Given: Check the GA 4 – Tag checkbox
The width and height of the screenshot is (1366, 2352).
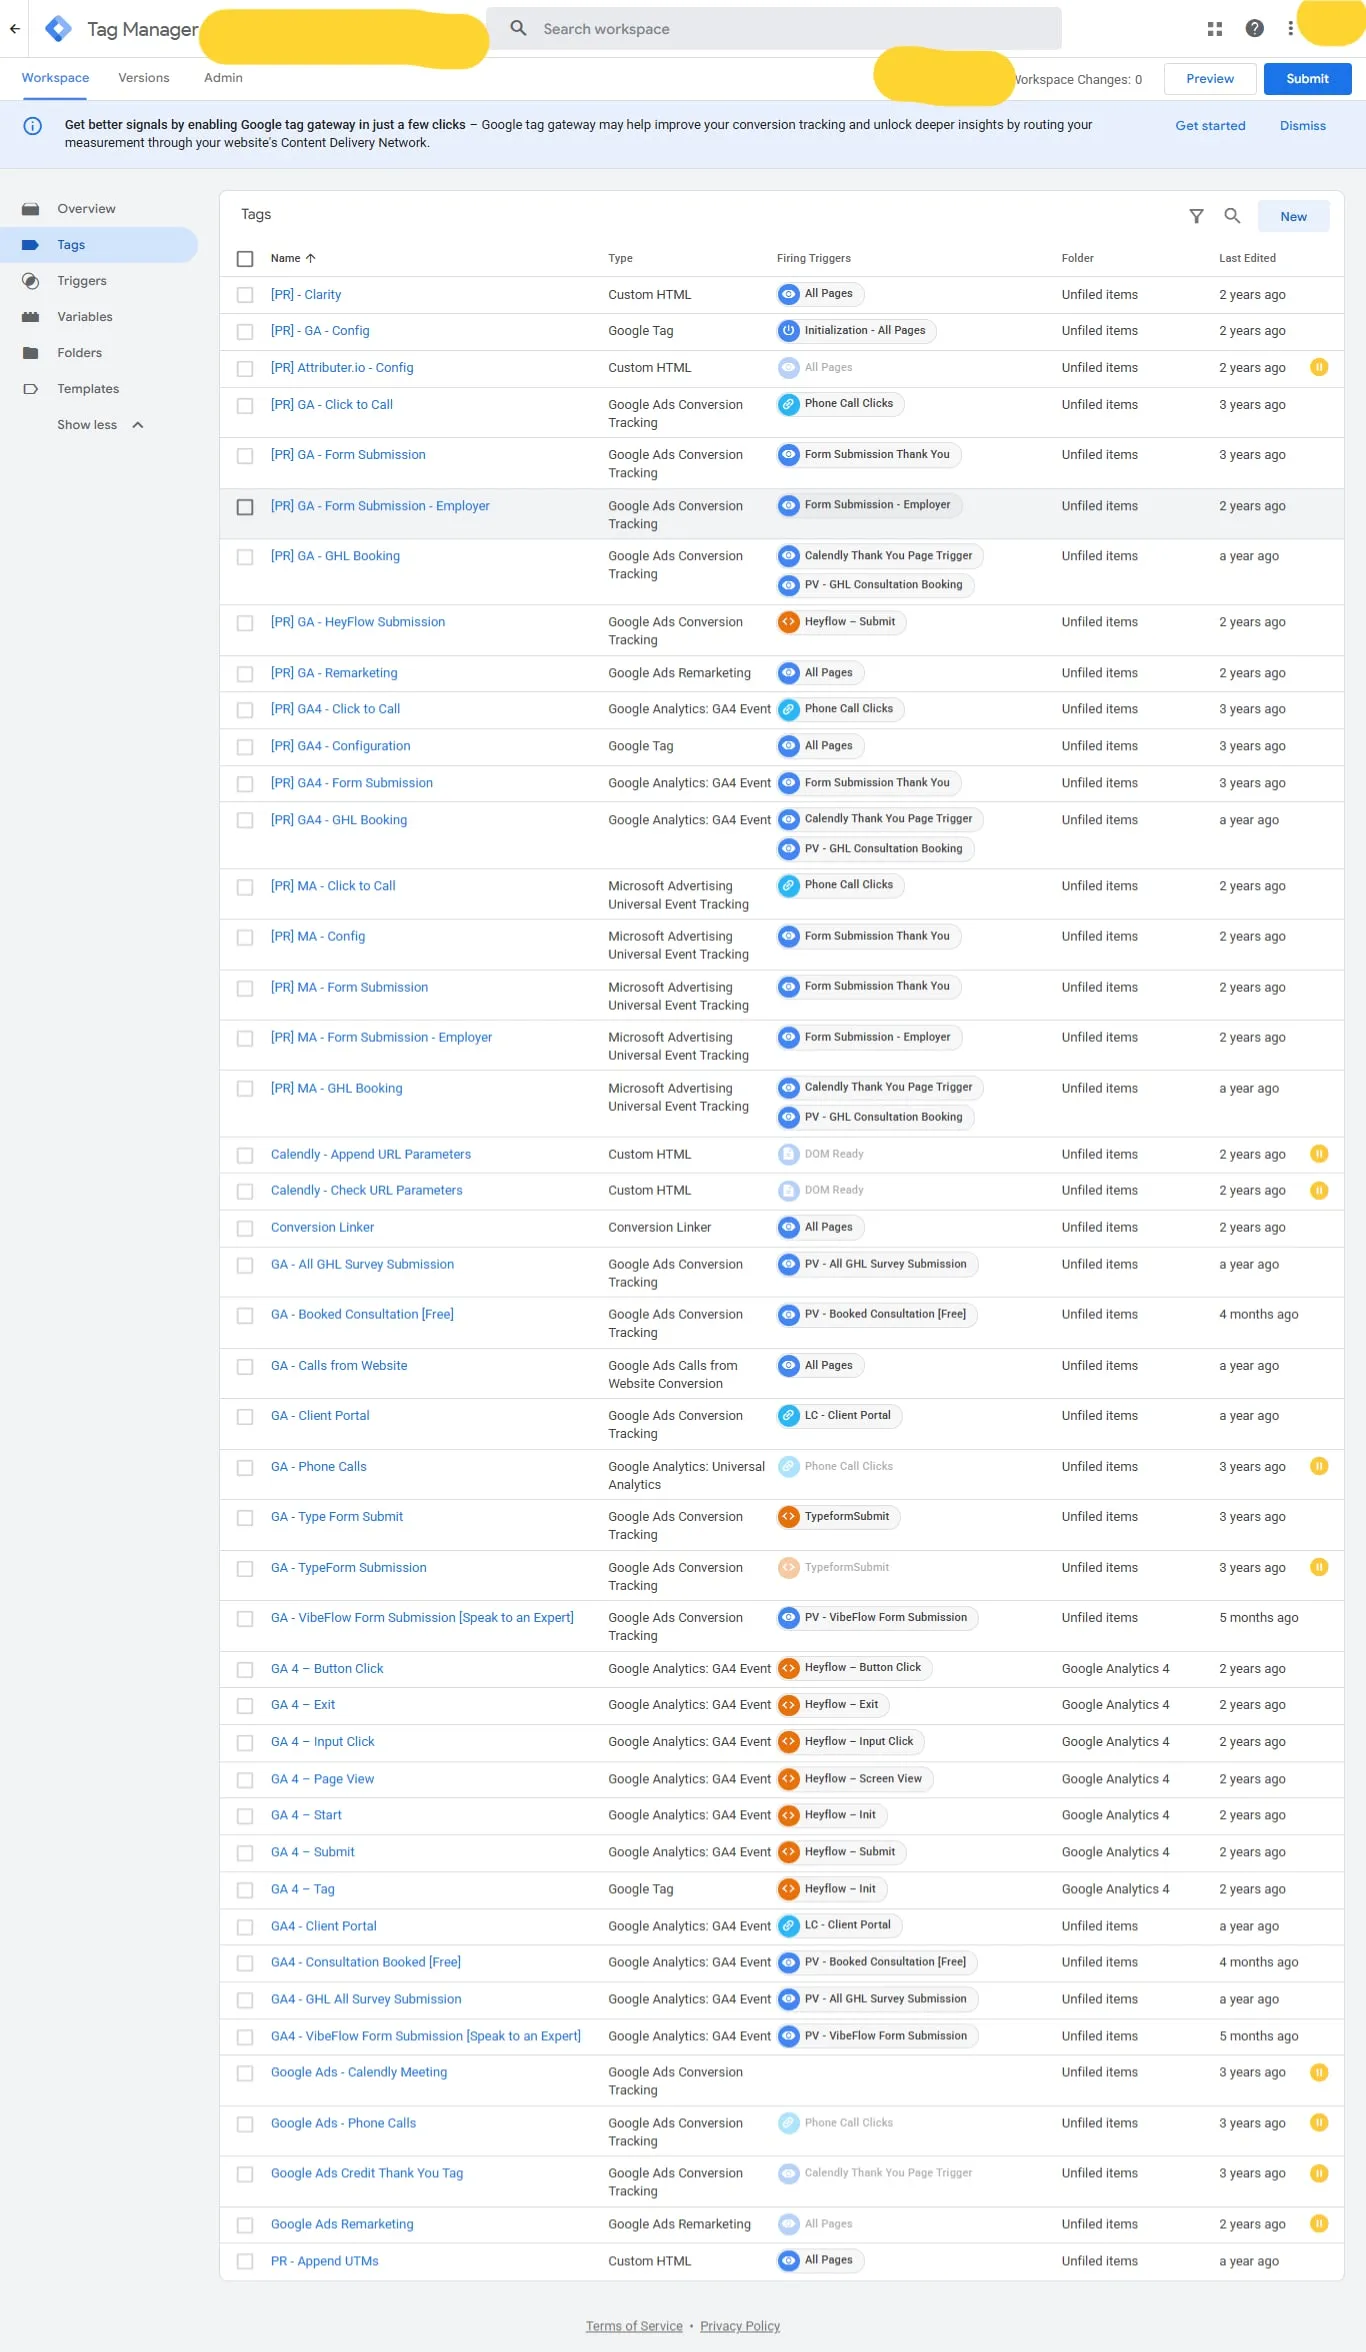Looking at the screenshot, I should [245, 1890].
